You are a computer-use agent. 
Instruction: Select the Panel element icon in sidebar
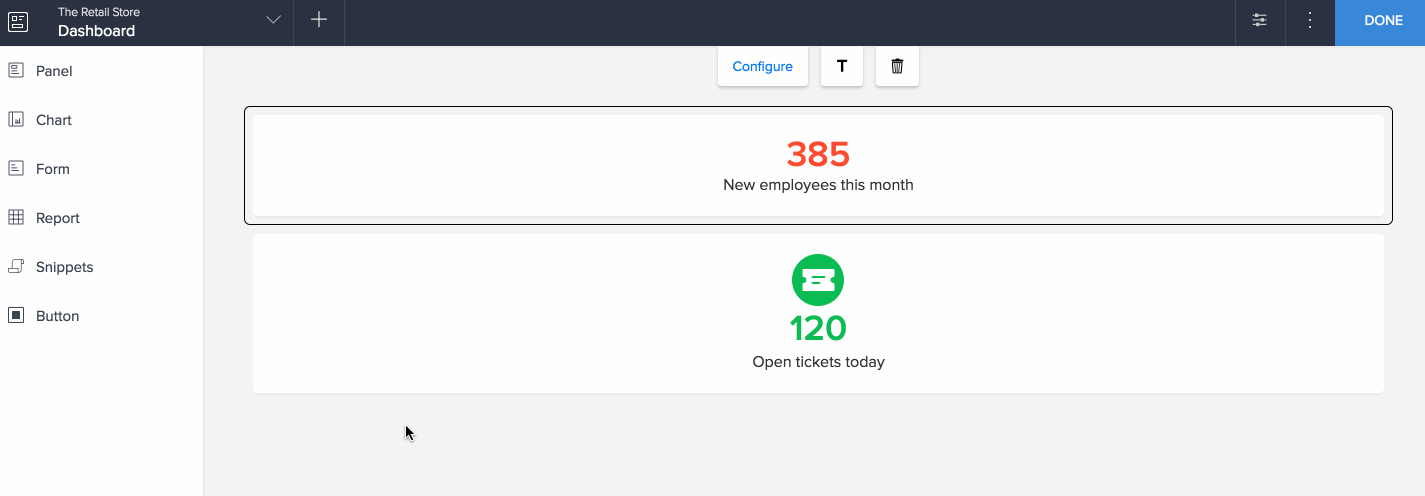16,71
